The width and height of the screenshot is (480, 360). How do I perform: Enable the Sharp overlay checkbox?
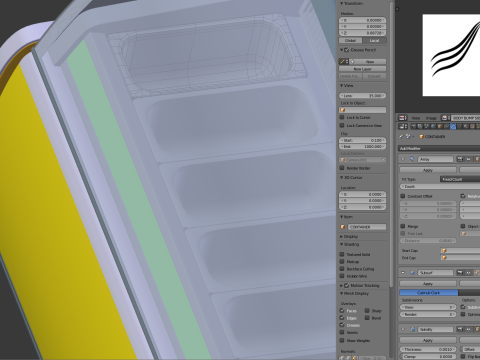click(367, 310)
